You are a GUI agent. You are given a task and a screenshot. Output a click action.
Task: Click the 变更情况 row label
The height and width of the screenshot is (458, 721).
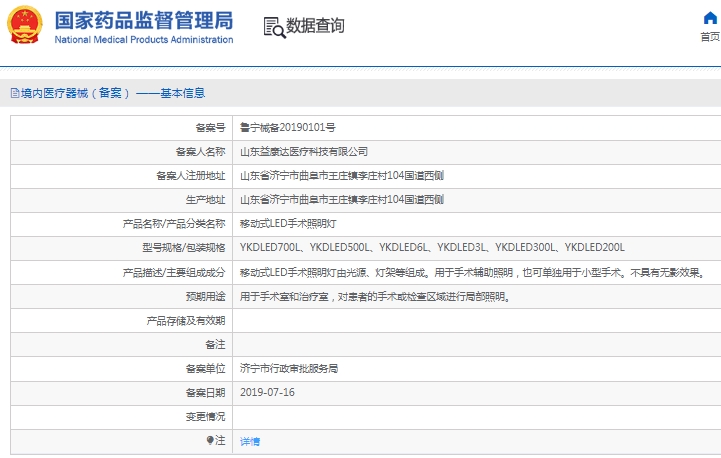206,416
